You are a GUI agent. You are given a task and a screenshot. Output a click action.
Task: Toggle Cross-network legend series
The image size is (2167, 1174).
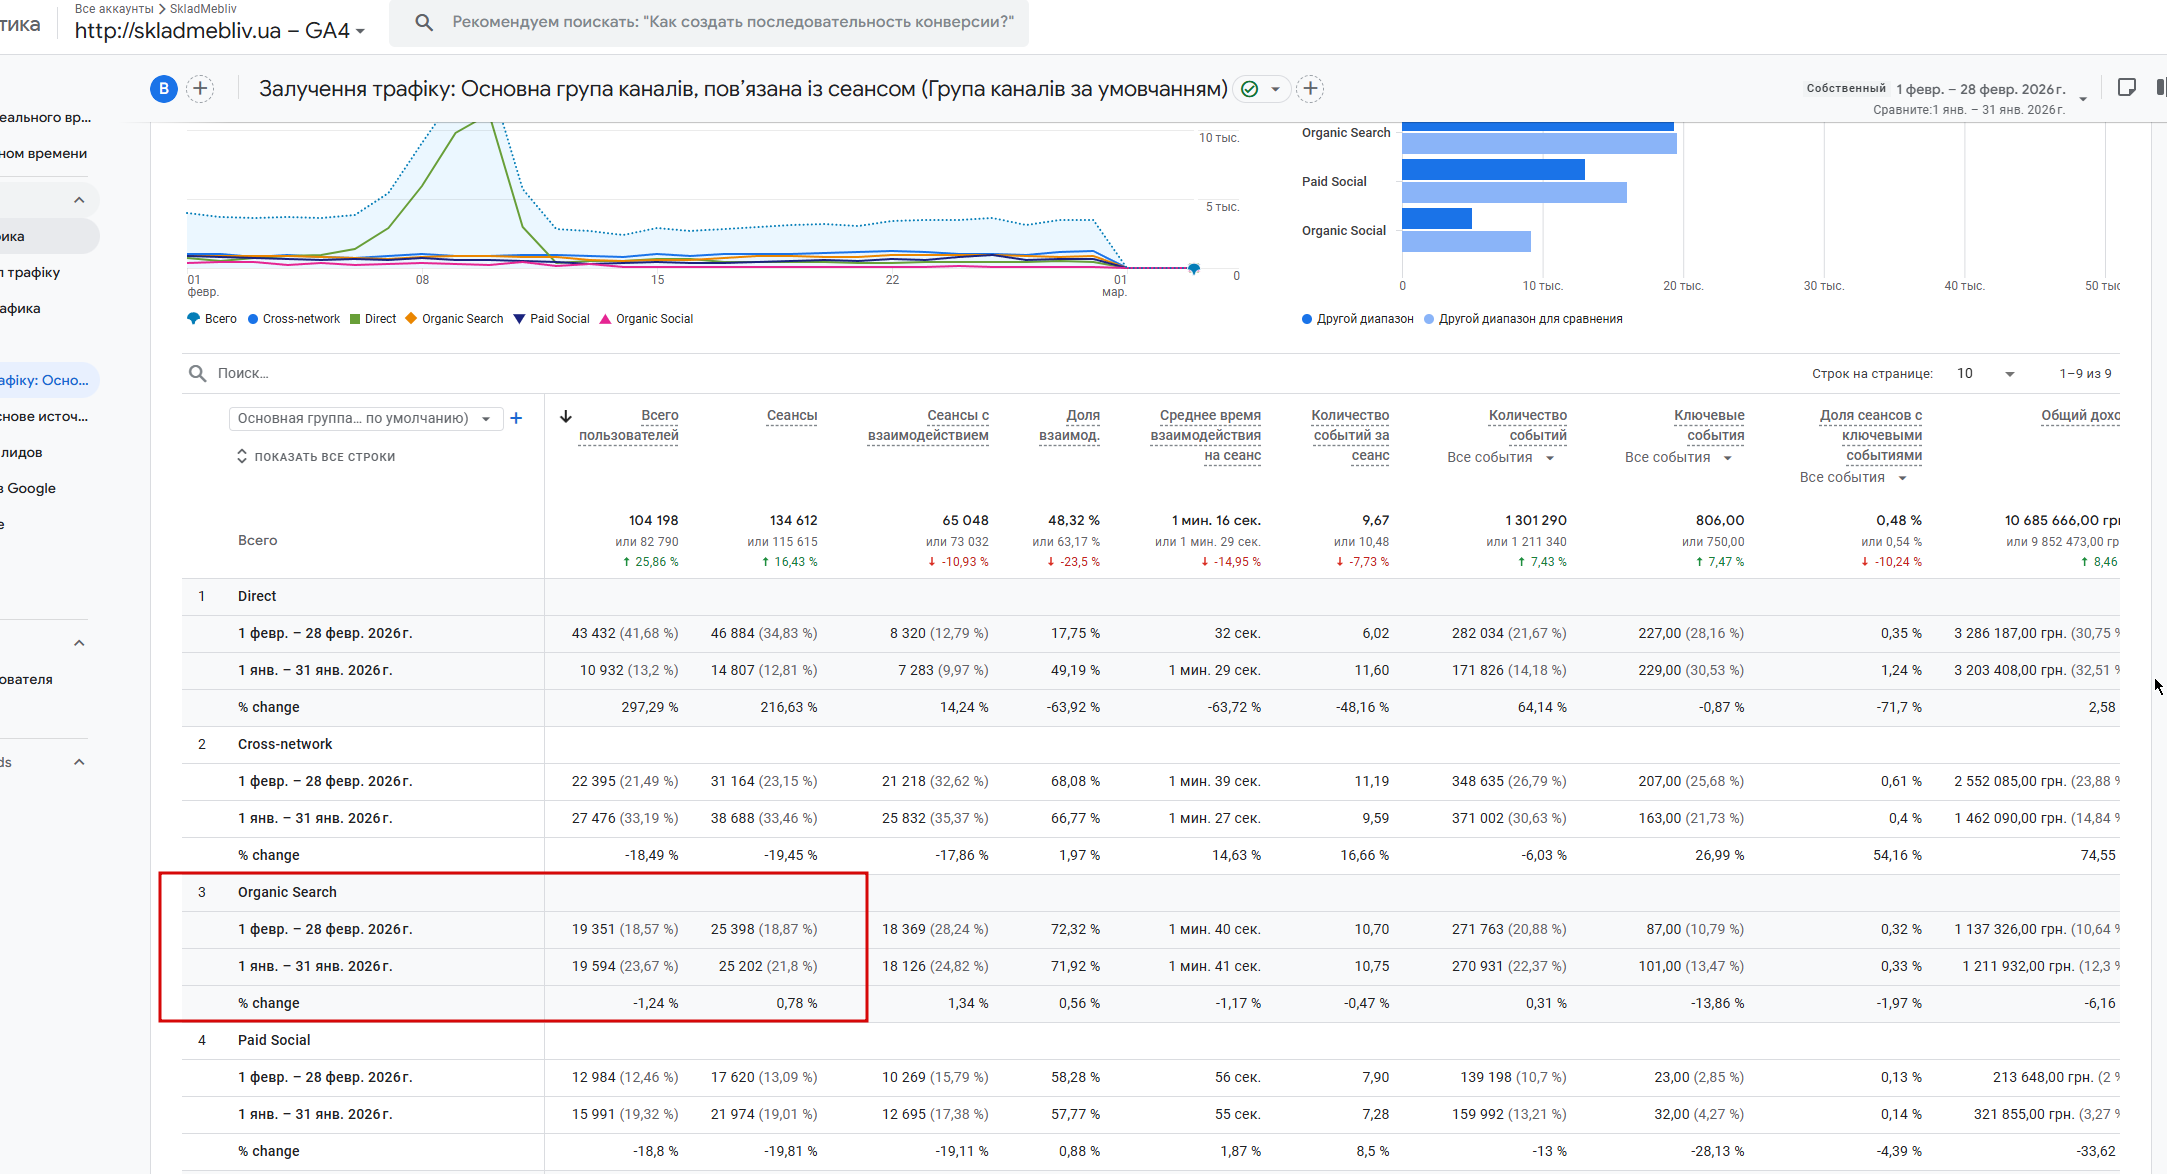(294, 319)
